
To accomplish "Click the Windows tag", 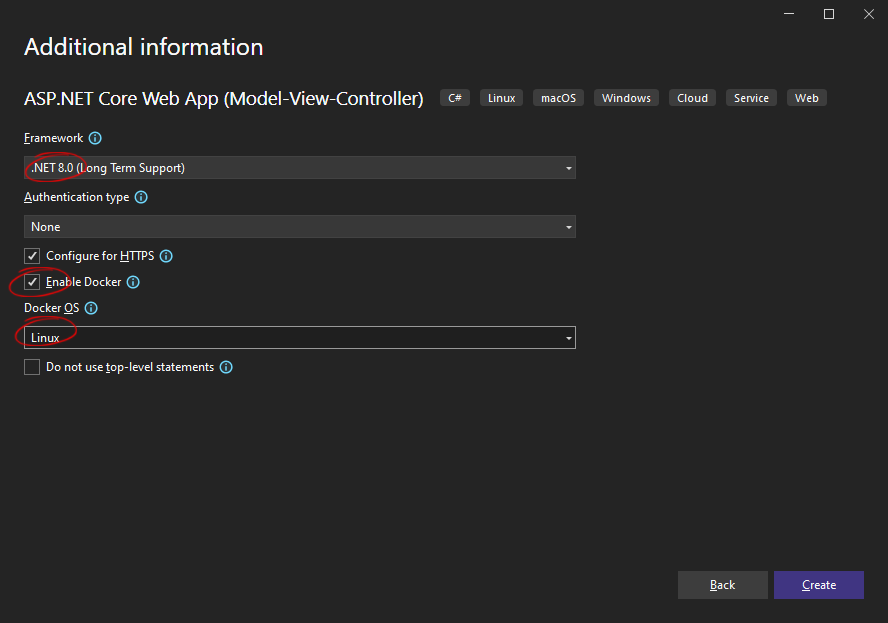I will point(626,98).
